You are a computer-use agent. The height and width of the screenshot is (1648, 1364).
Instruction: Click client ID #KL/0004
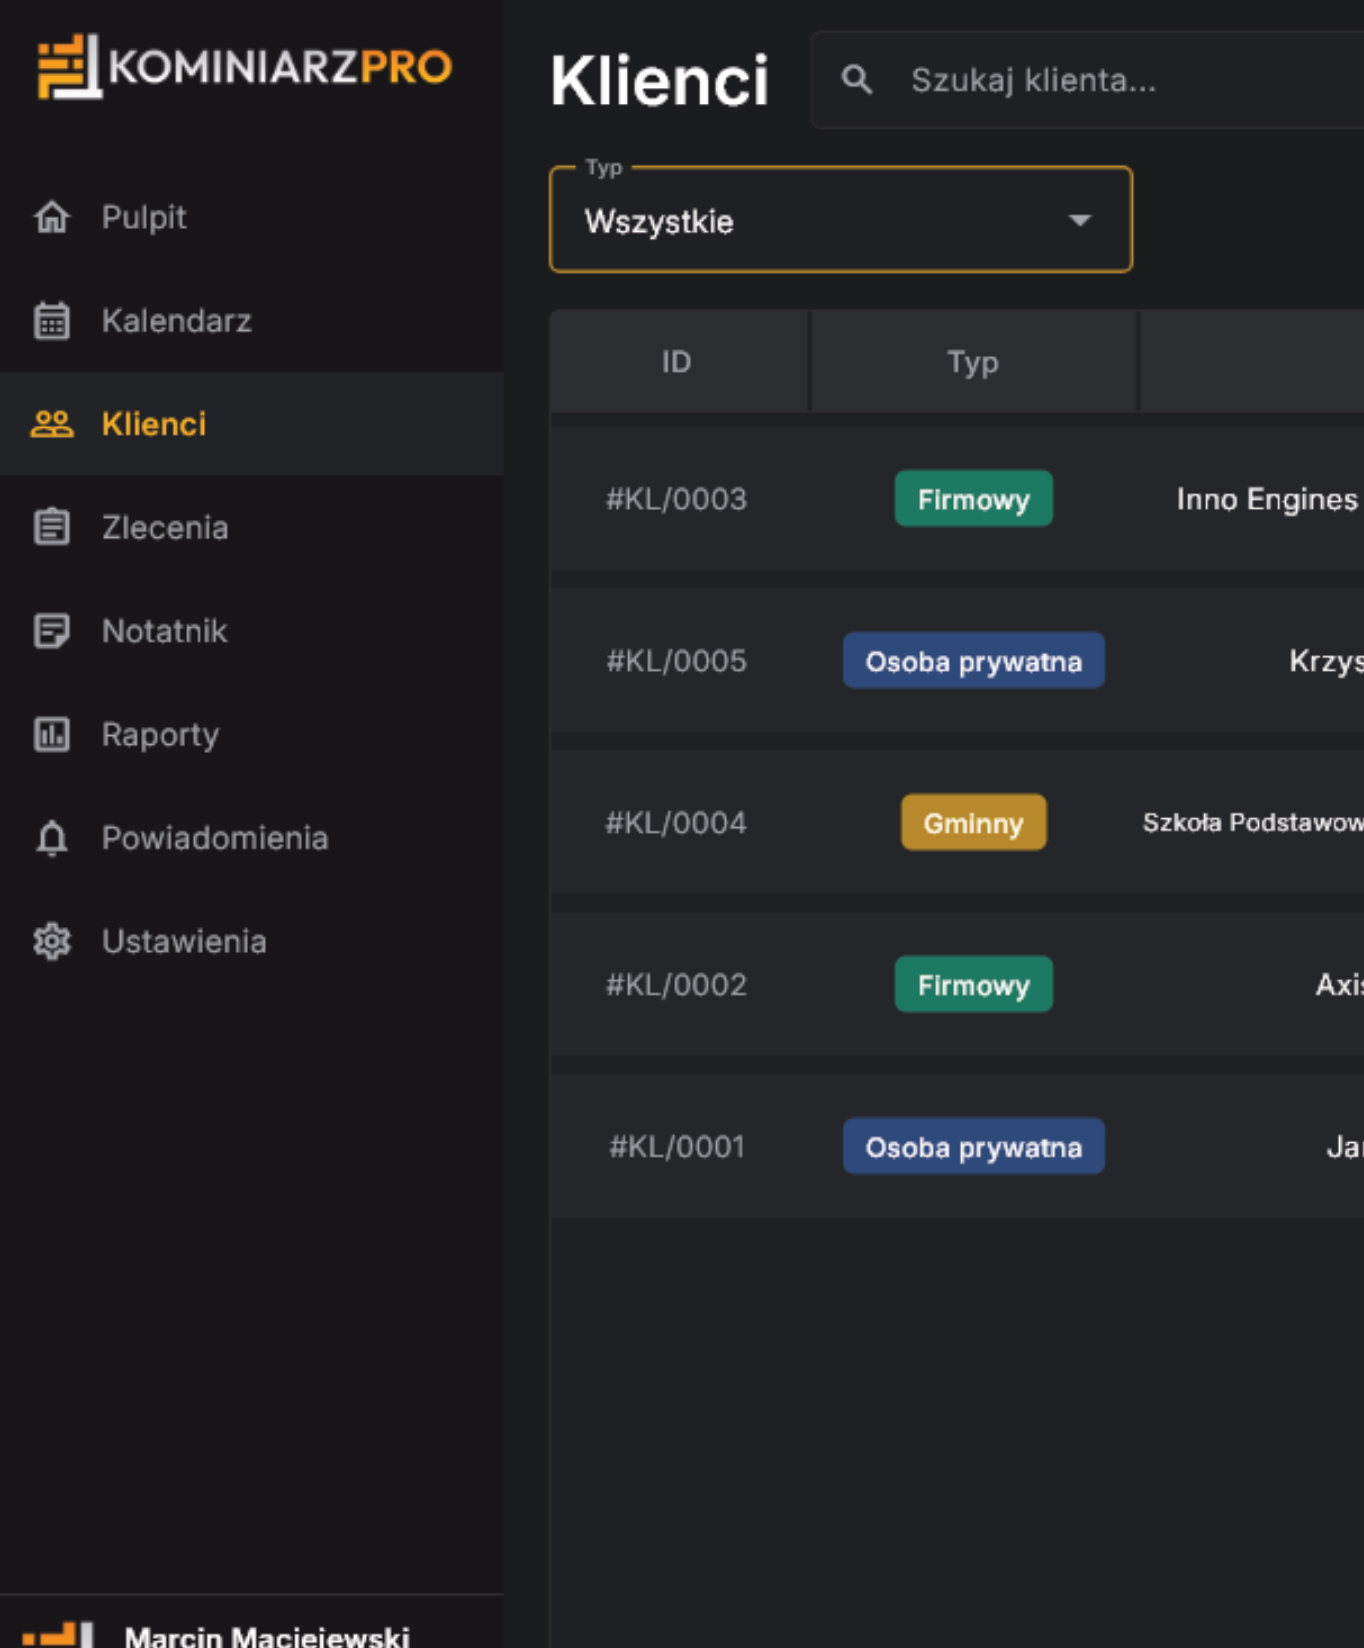point(677,823)
